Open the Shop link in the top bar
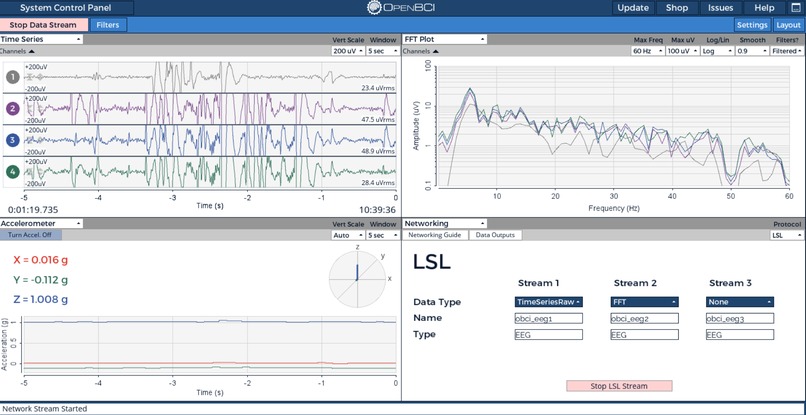 click(x=676, y=8)
